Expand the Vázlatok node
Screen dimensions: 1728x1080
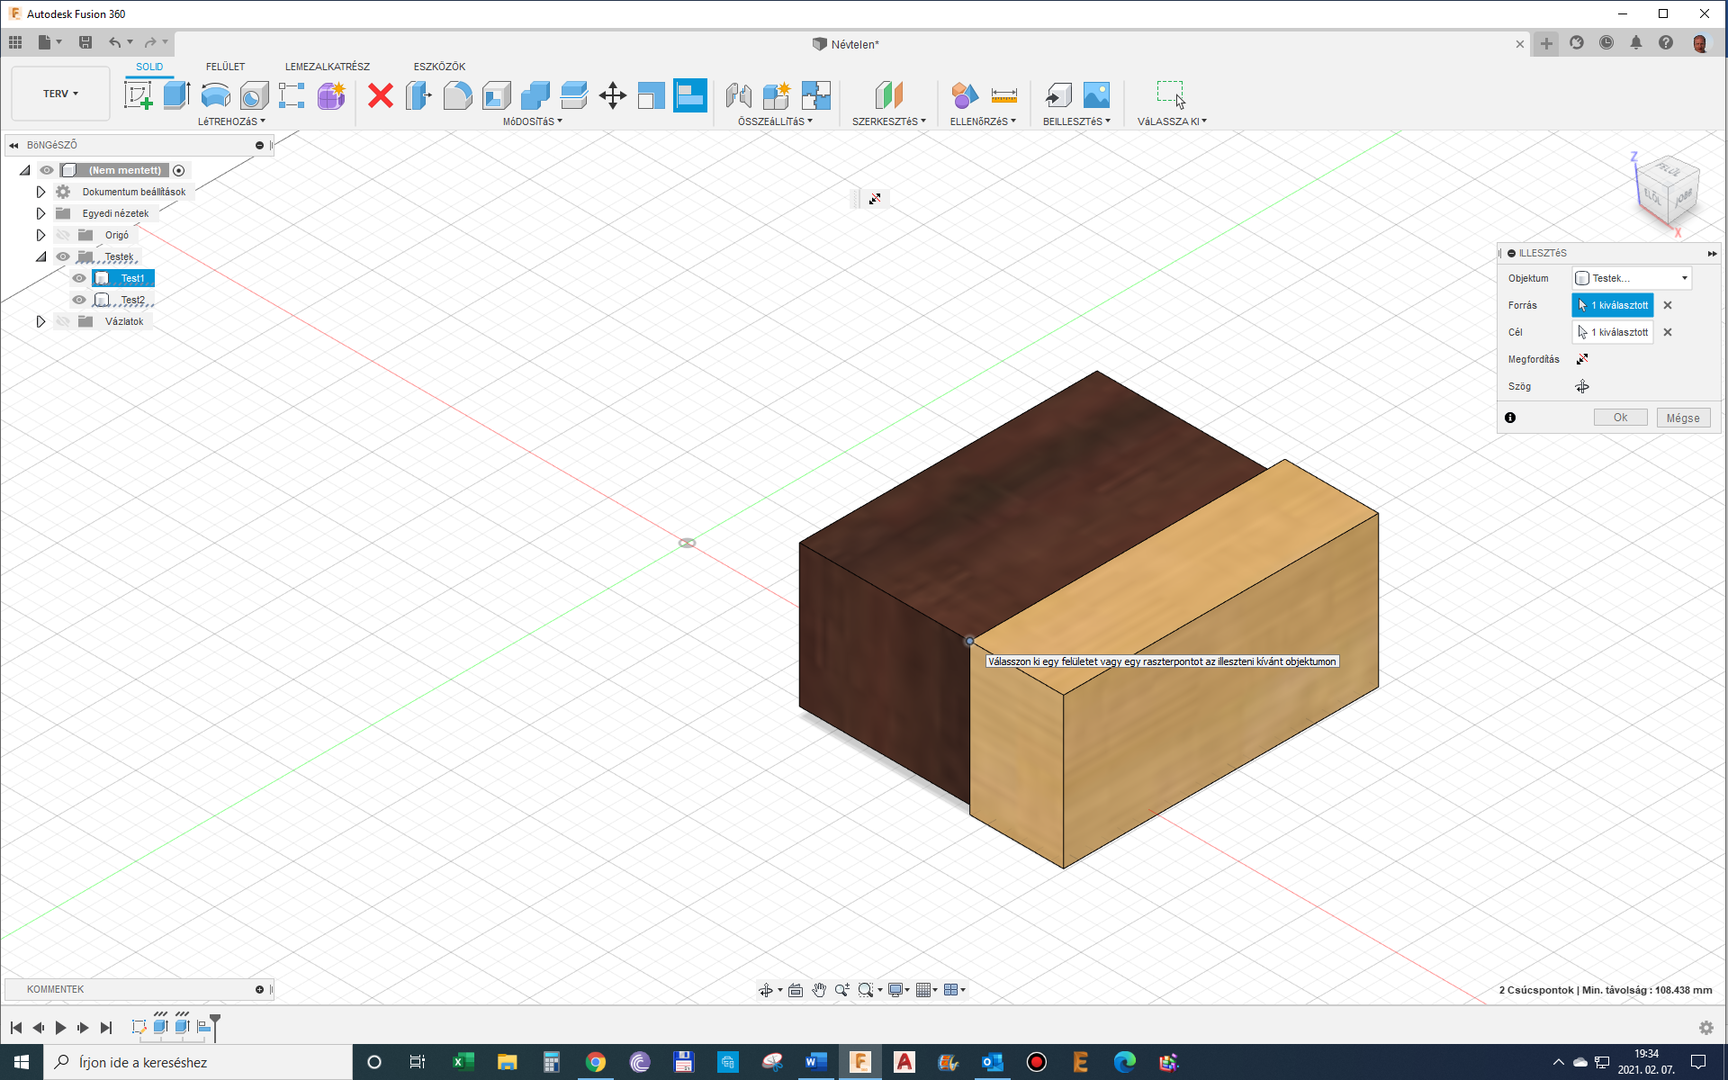41,321
